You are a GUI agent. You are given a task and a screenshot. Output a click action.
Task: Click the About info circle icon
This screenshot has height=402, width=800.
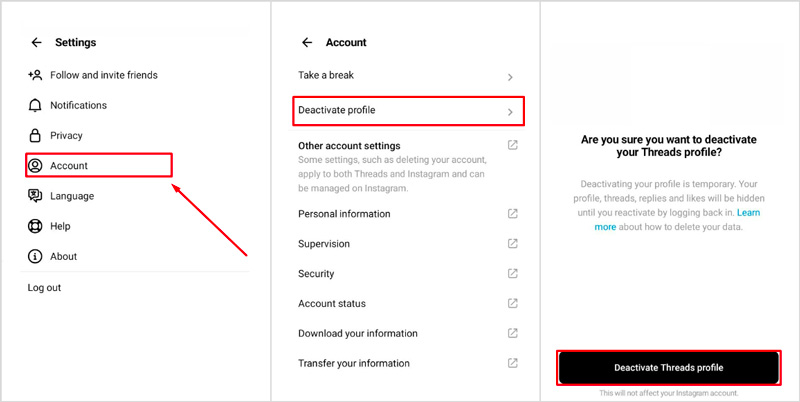click(x=35, y=257)
